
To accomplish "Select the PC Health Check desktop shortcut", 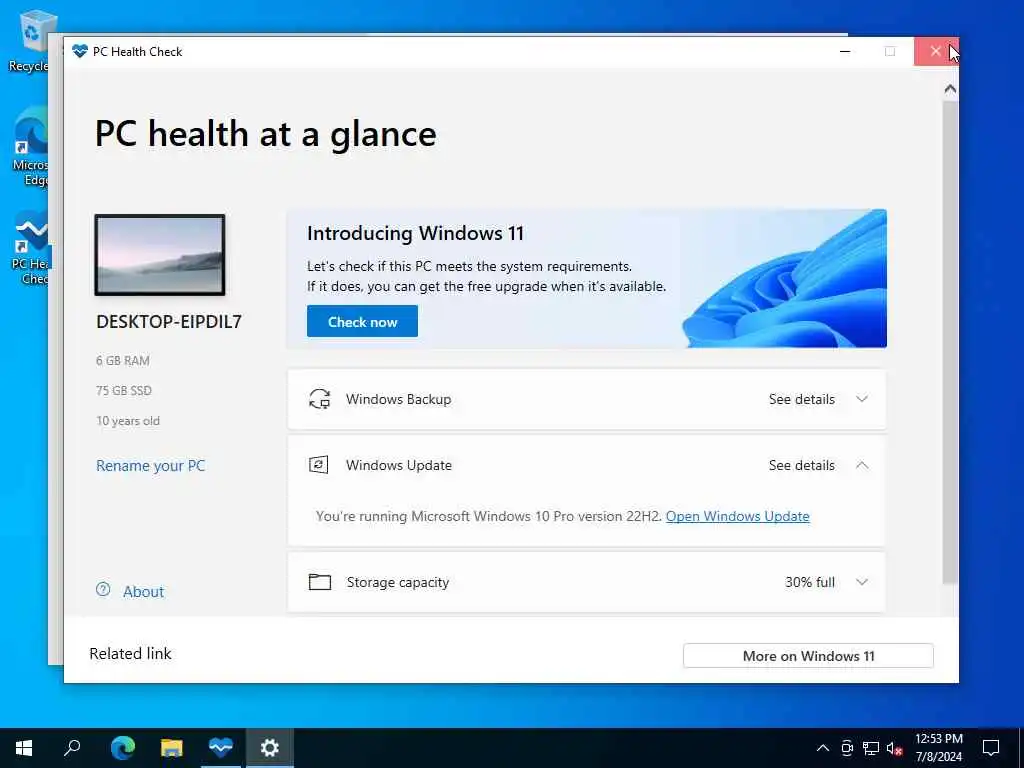I will click(x=29, y=249).
